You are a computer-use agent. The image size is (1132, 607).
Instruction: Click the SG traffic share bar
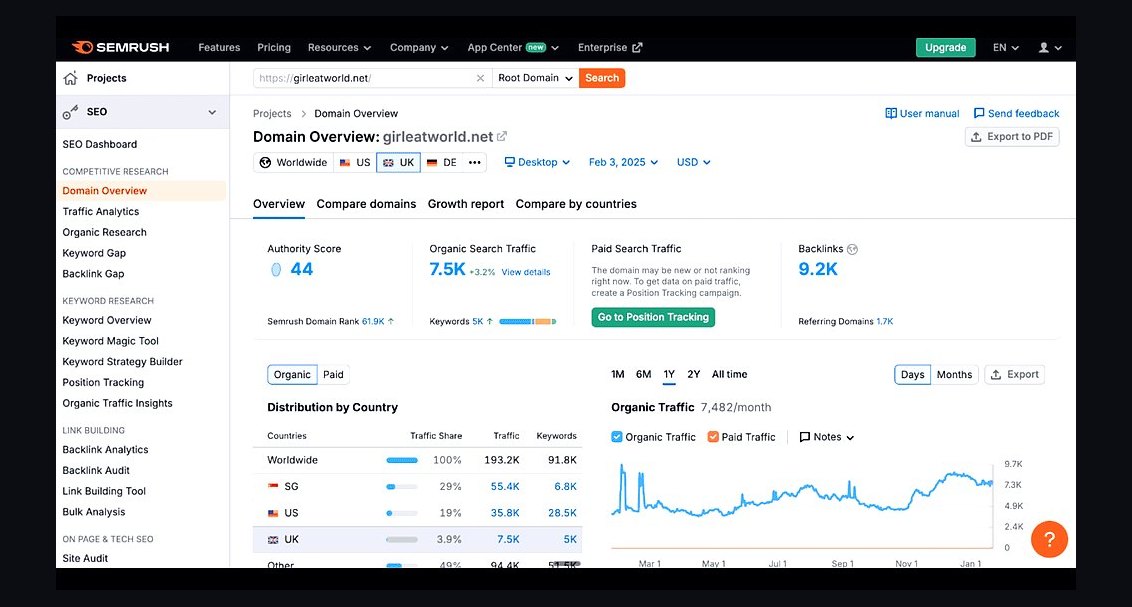[401, 486]
